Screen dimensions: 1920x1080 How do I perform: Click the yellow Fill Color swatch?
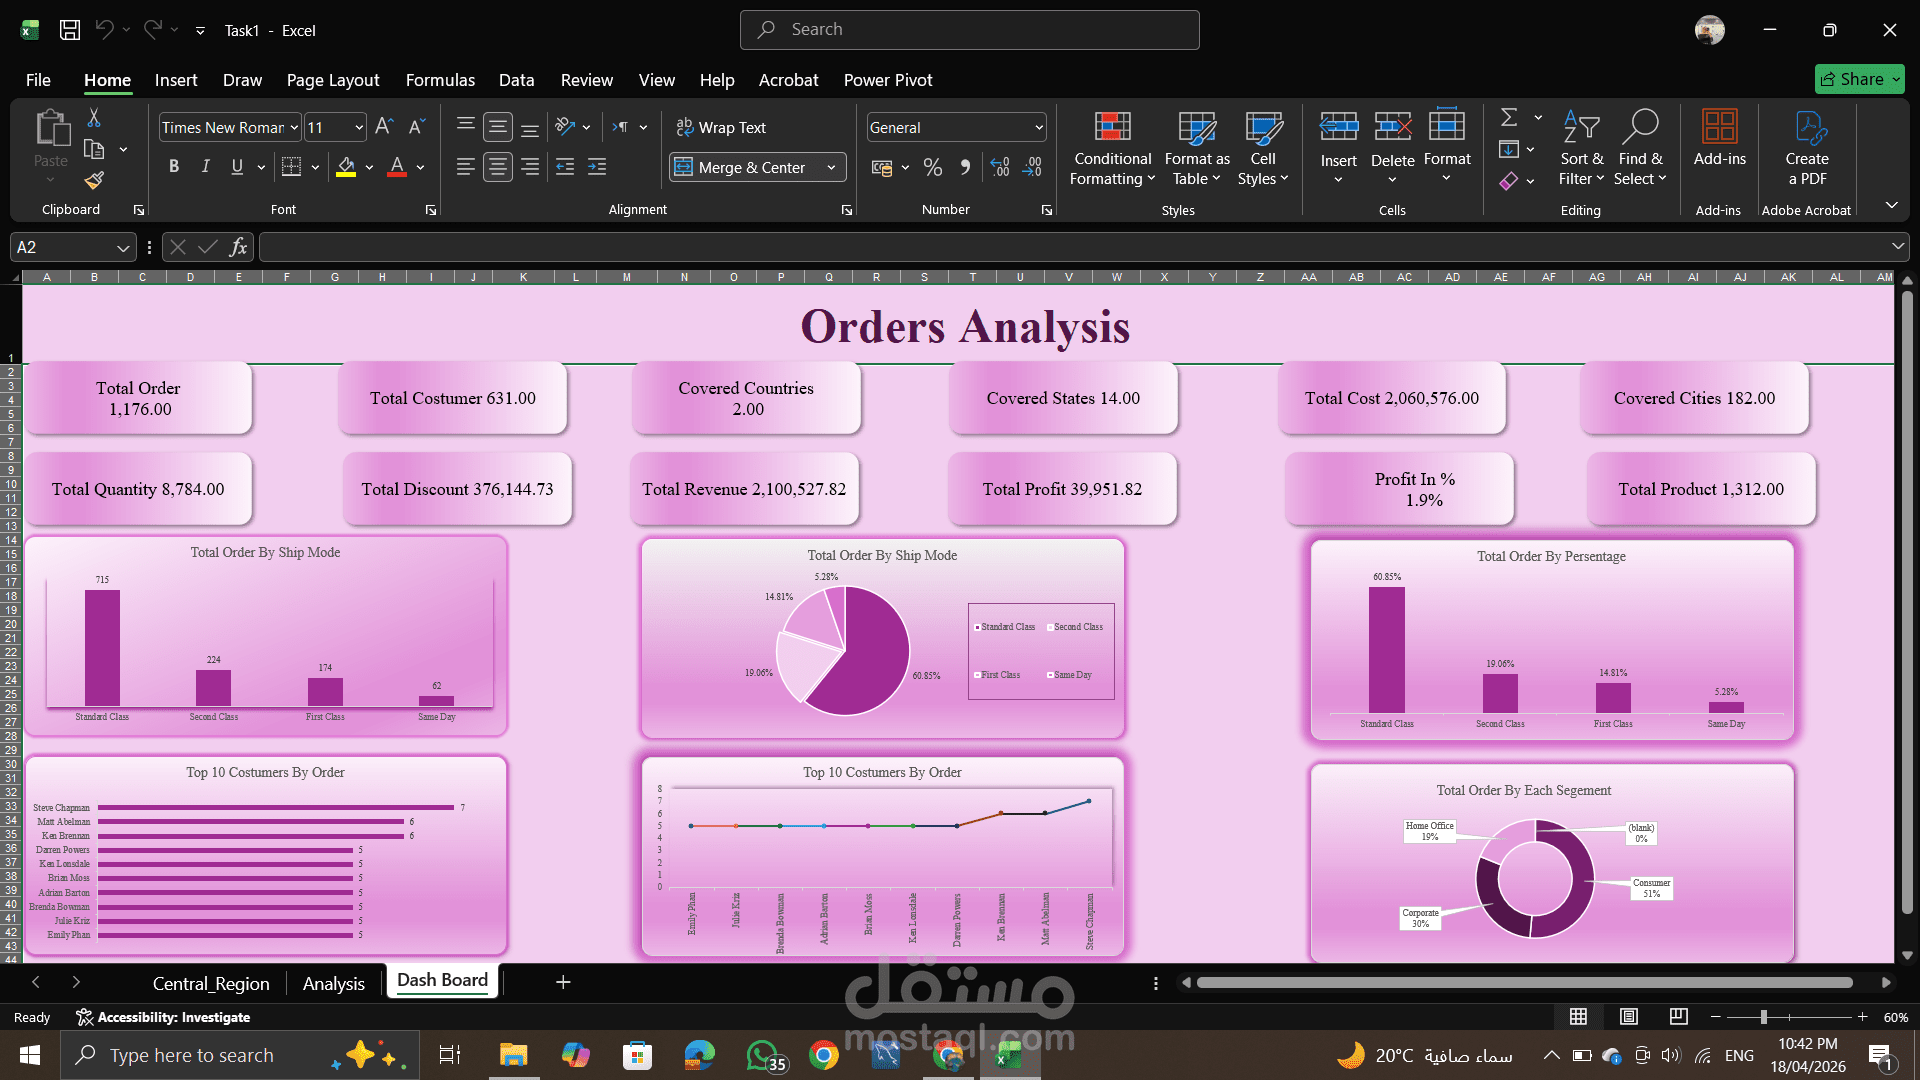coord(346,167)
